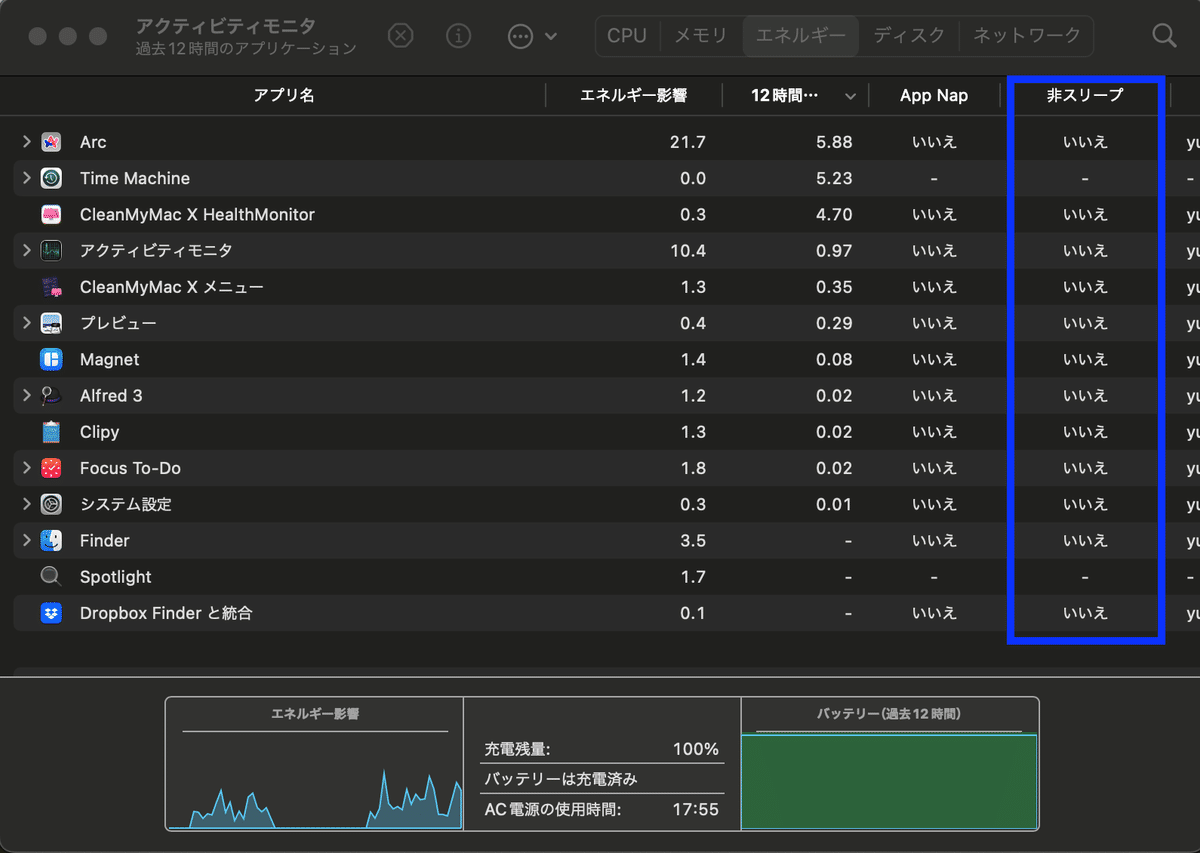Click the close window button
The image size is (1200, 853).
tap(37, 36)
